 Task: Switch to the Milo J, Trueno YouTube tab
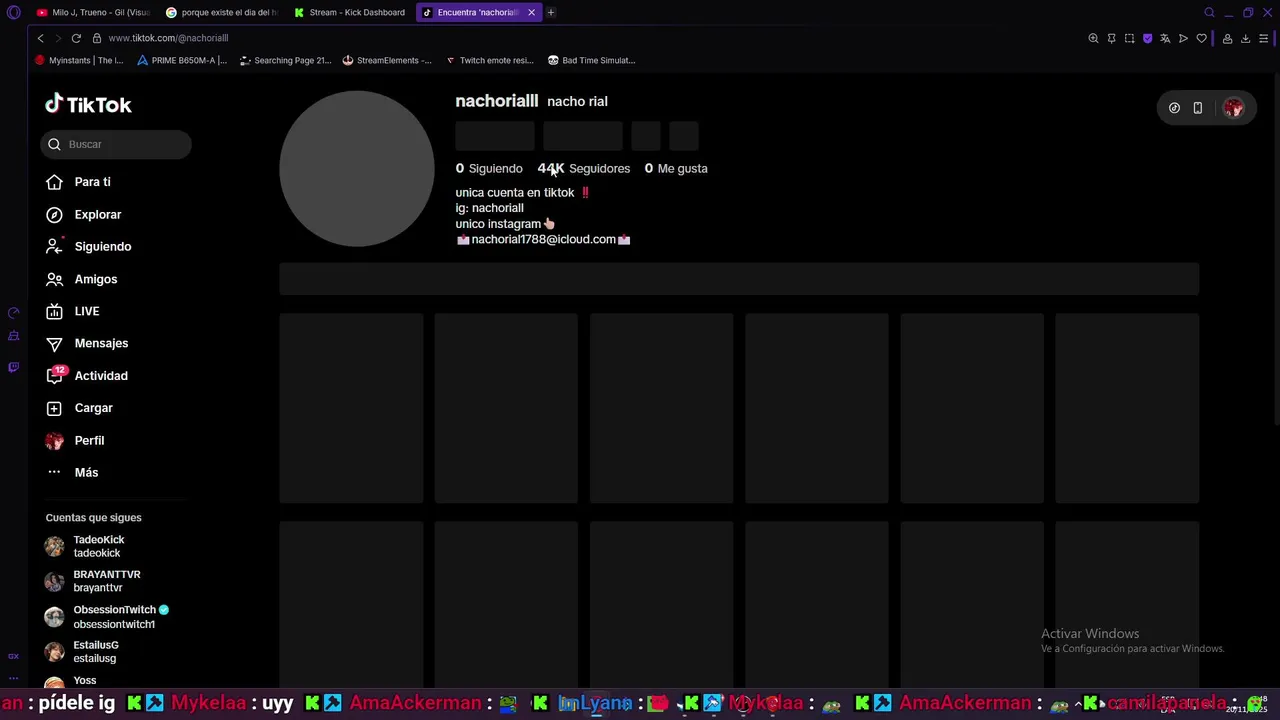[92, 12]
